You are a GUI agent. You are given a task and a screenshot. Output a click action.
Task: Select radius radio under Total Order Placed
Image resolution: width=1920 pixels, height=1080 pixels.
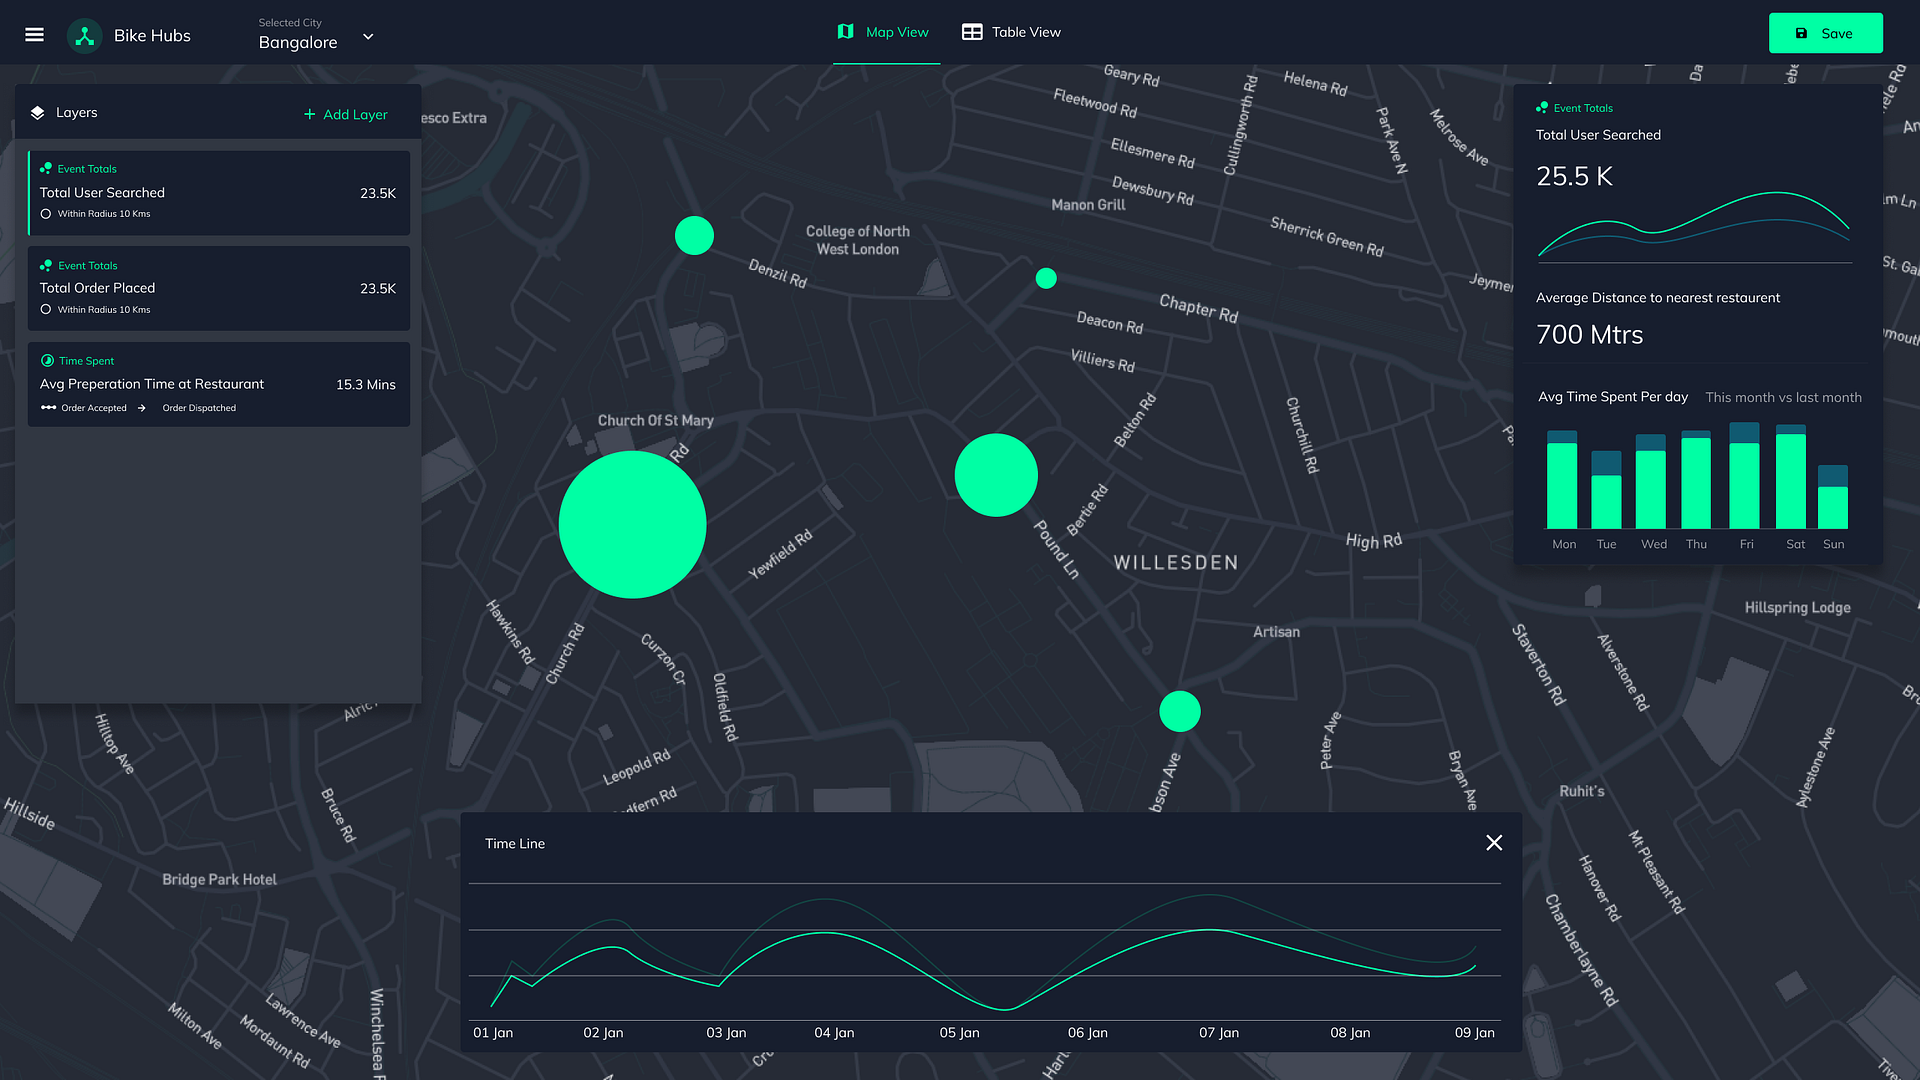point(46,310)
